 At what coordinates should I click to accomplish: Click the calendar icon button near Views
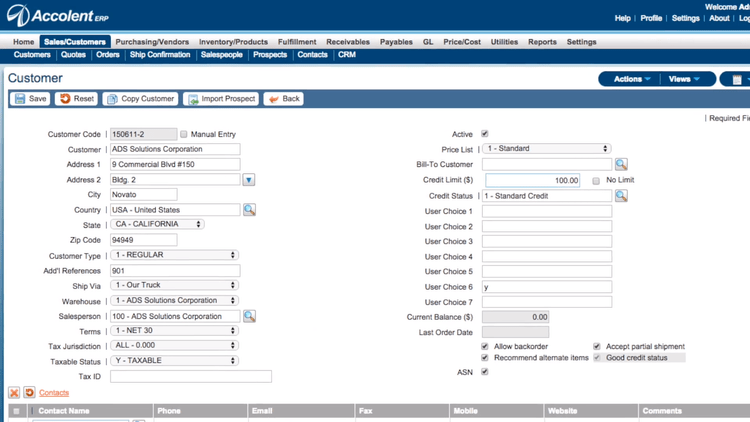tap(737, 79)
